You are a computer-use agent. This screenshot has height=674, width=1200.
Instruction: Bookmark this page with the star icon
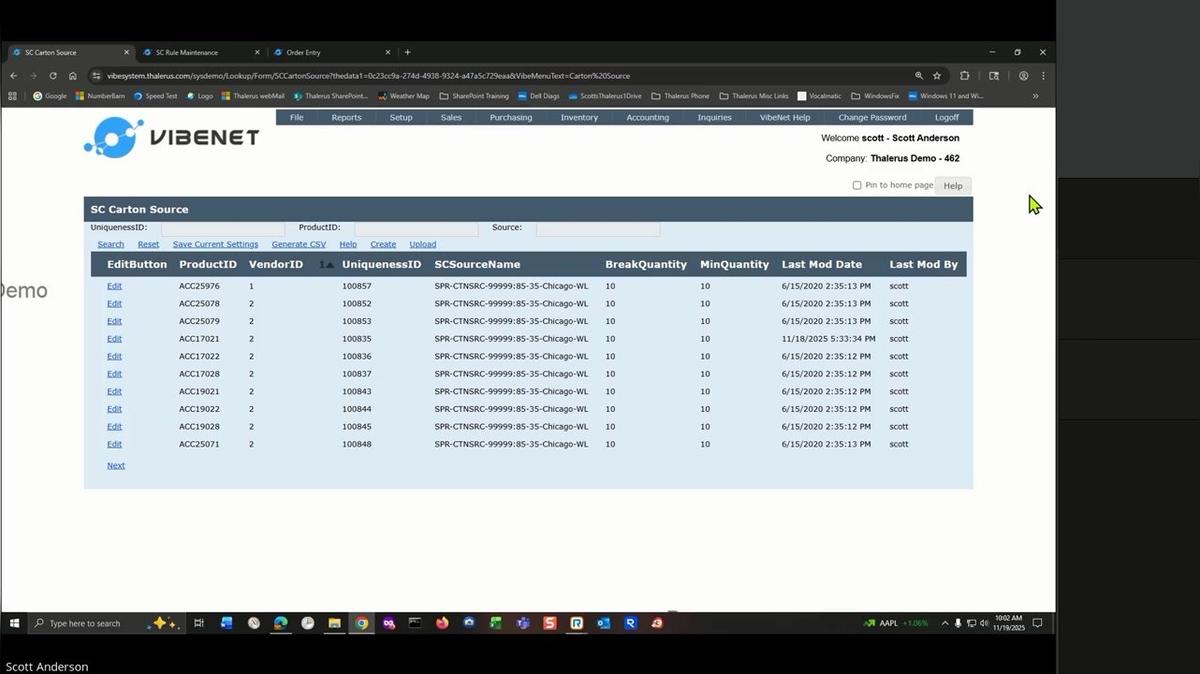[937, 76]
